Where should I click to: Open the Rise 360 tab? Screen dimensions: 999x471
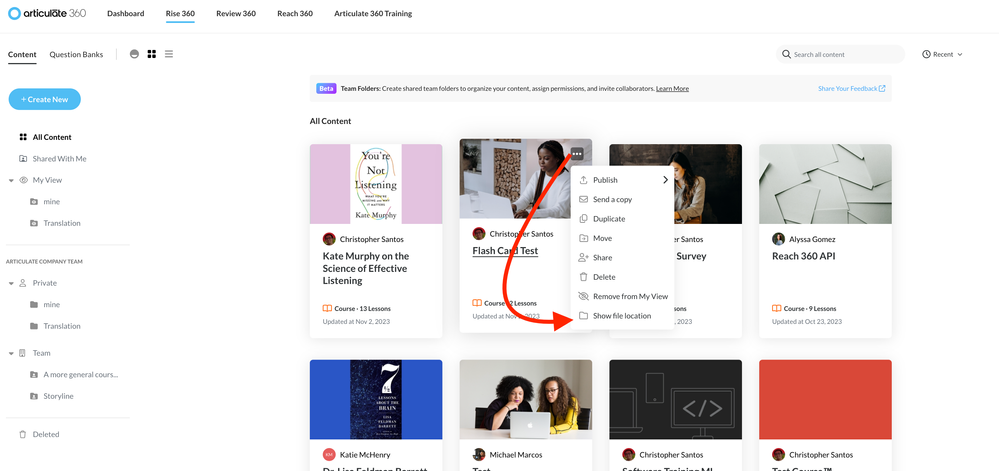180,13
